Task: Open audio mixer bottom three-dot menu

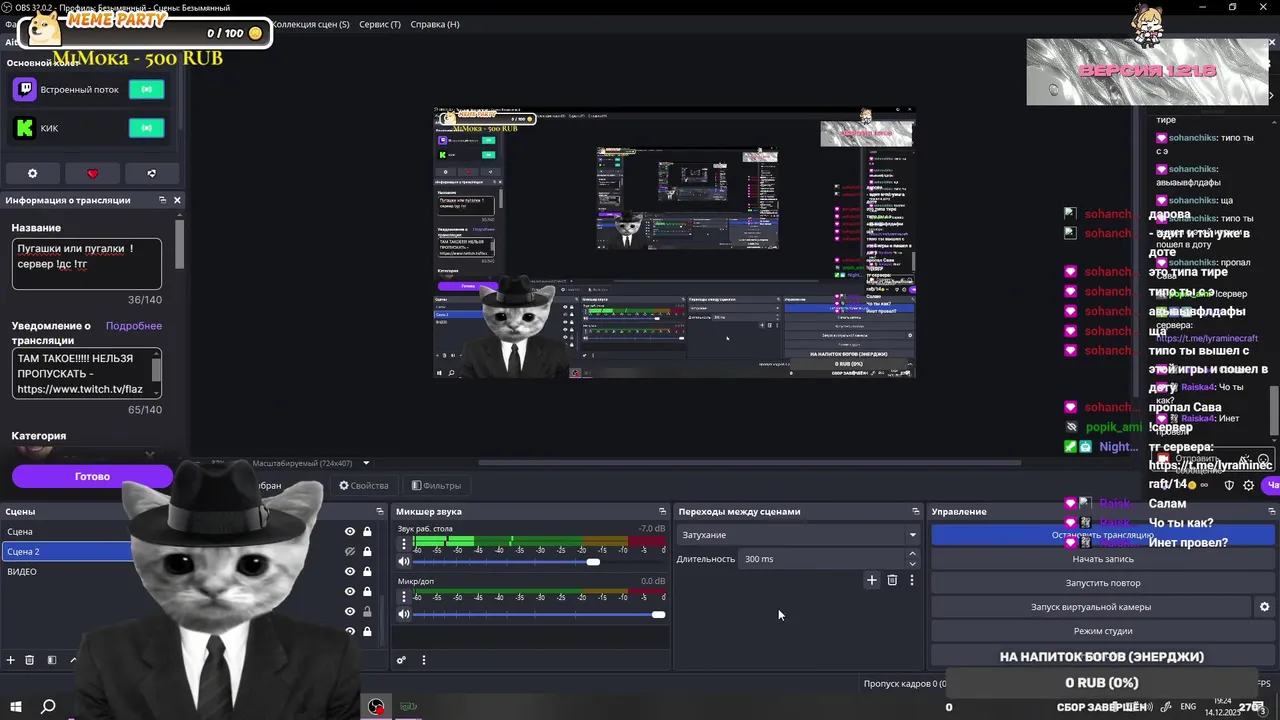Action: [423, 660]
